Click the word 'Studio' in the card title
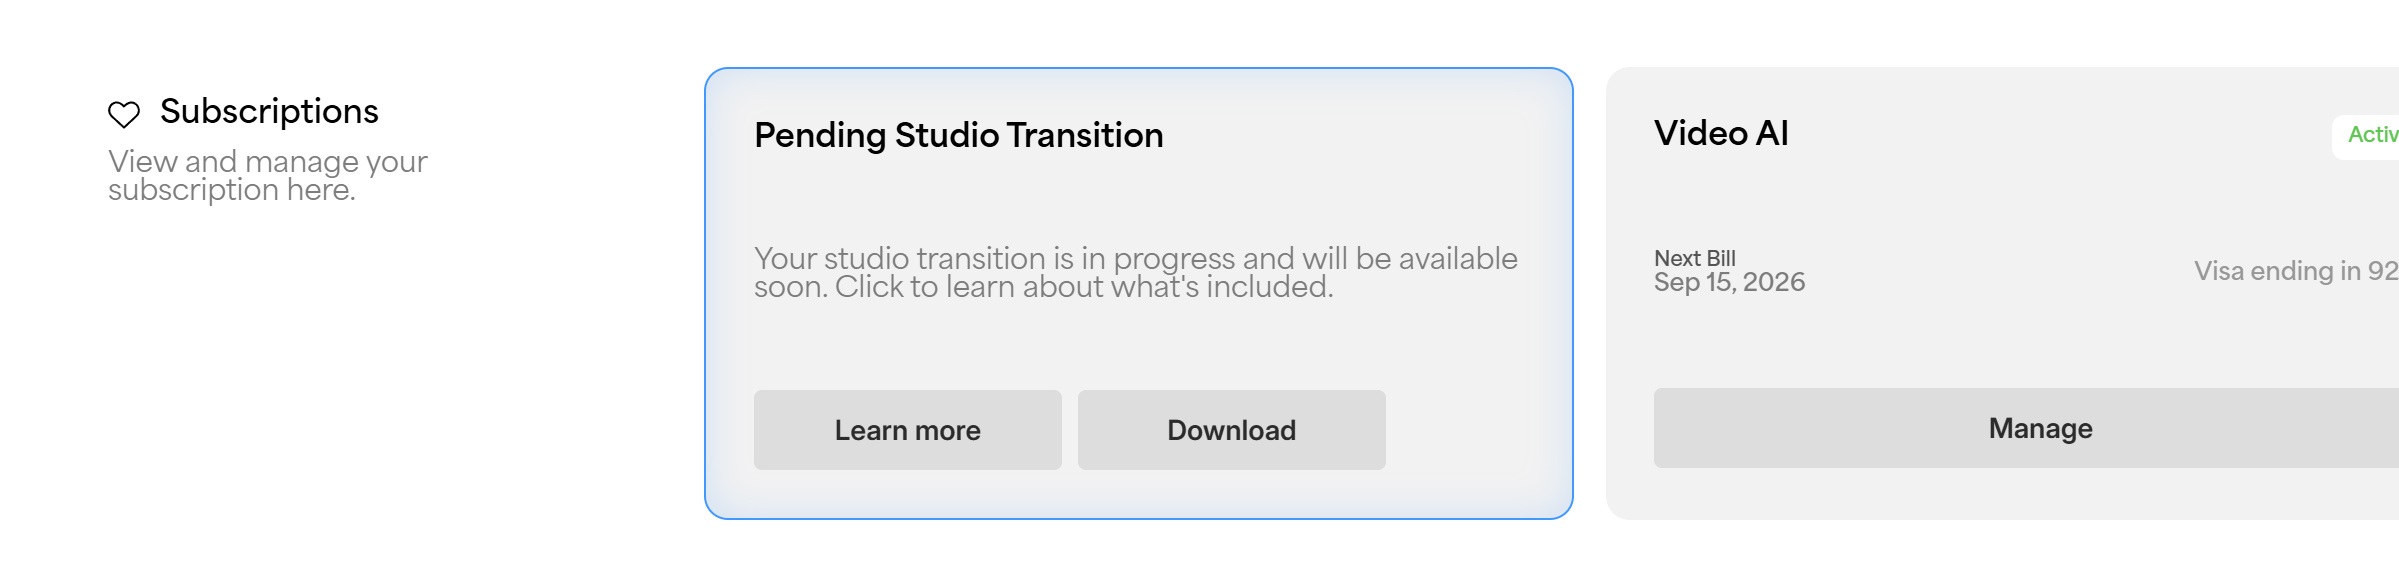Screen dimensions: 2399x584 [x=946, y=135]
